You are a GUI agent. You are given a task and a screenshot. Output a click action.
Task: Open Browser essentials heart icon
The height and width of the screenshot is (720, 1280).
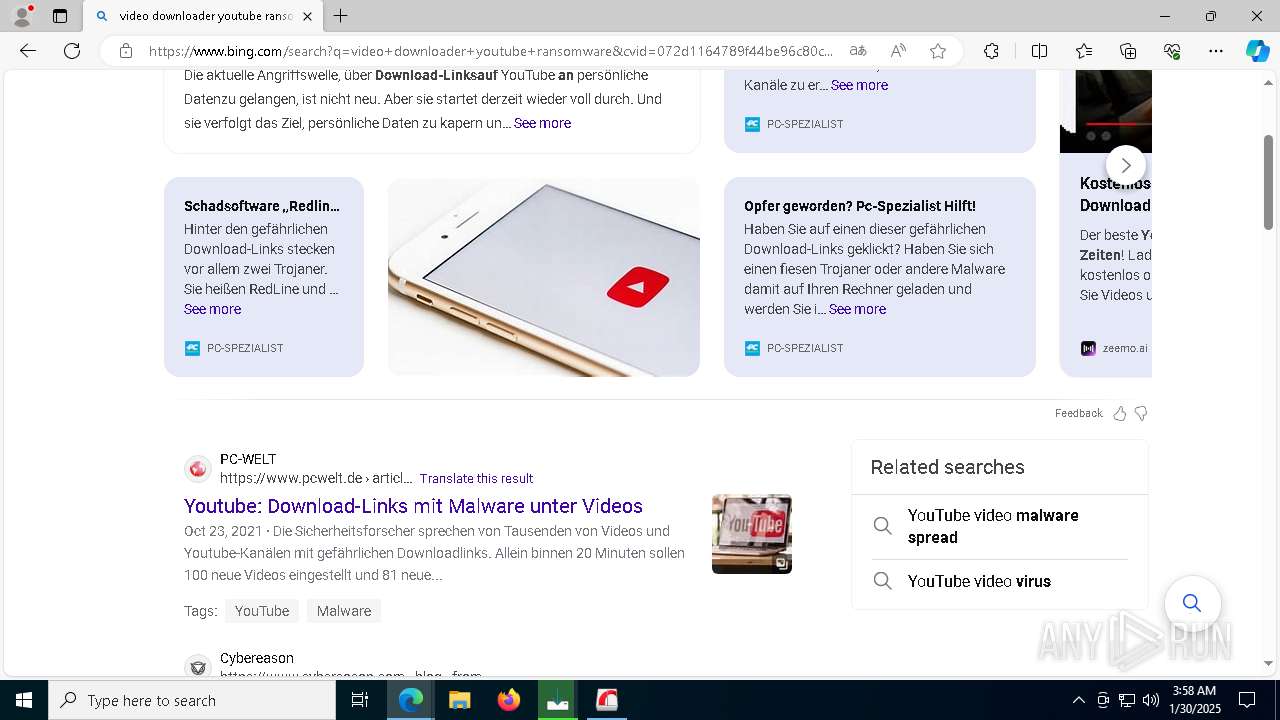click(x=1172, y=51)
